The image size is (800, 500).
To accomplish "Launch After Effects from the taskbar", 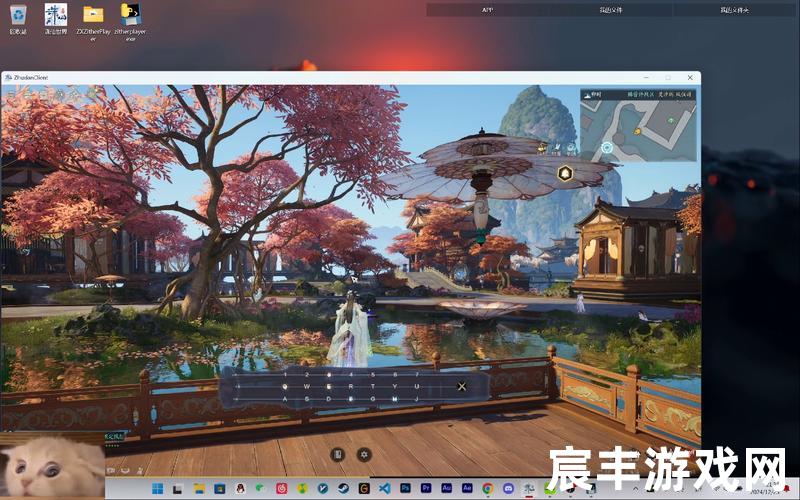I will [467, 488].
